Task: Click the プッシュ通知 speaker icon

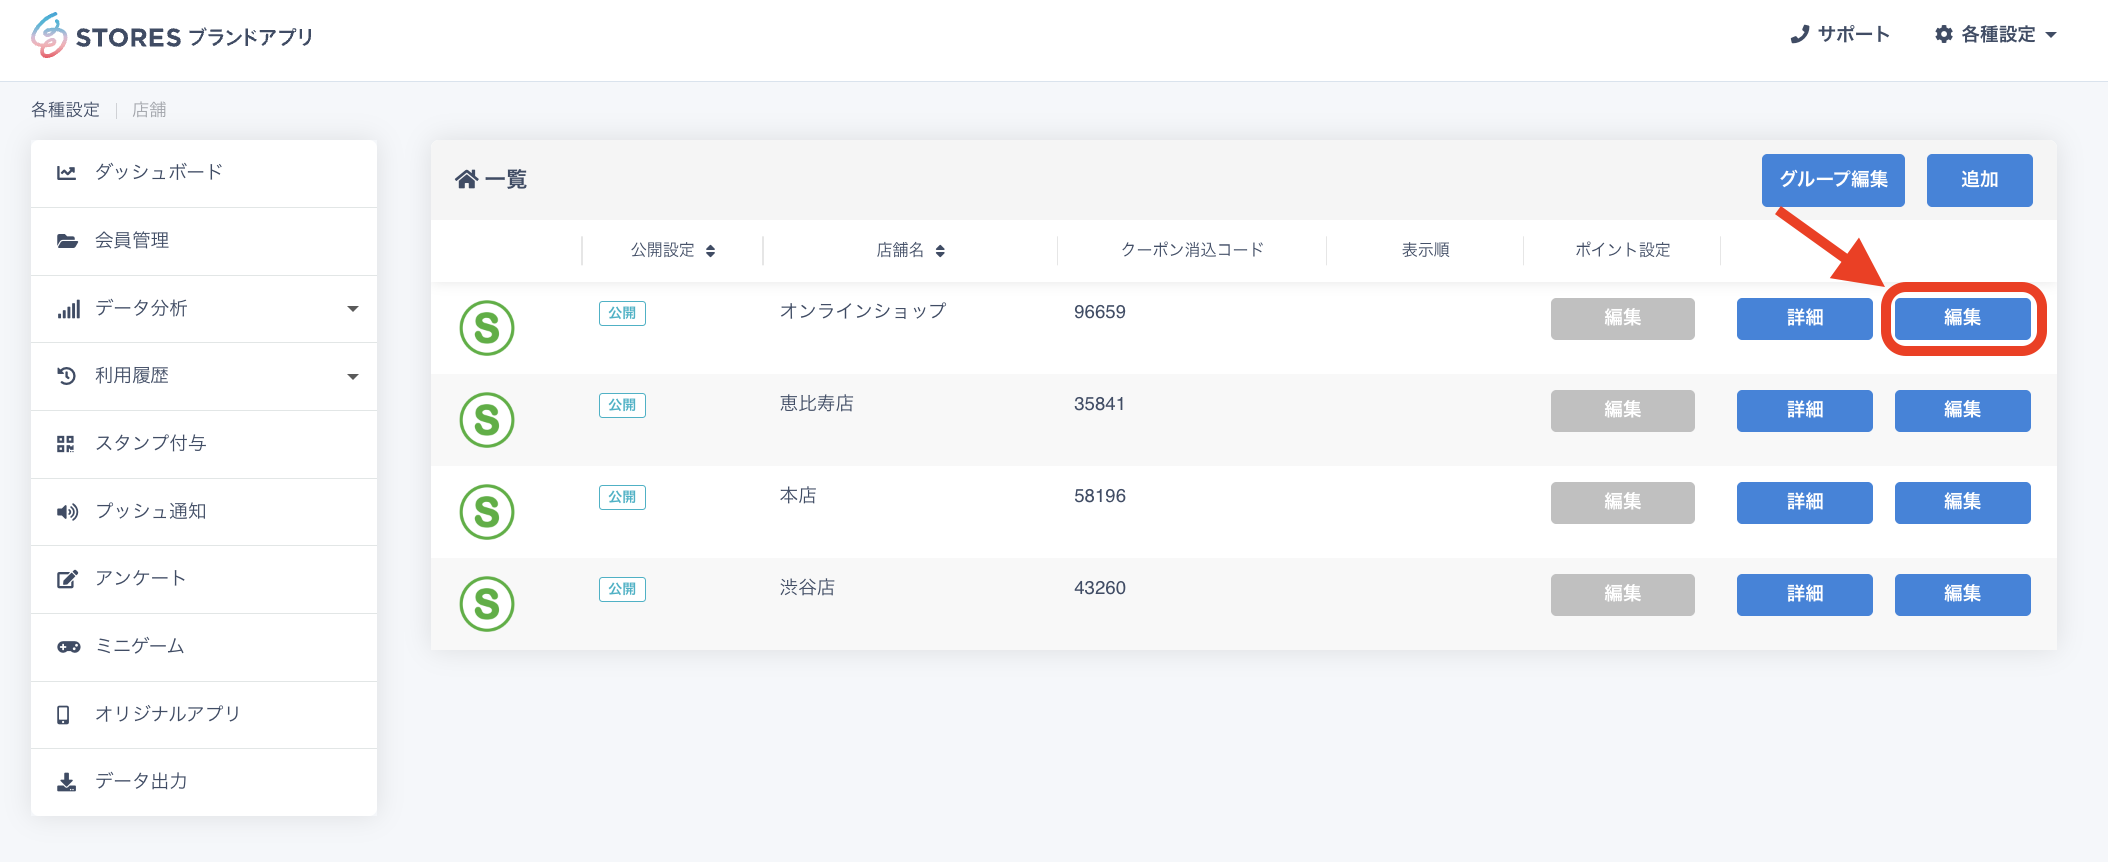Action: click(x=68, y=512)
